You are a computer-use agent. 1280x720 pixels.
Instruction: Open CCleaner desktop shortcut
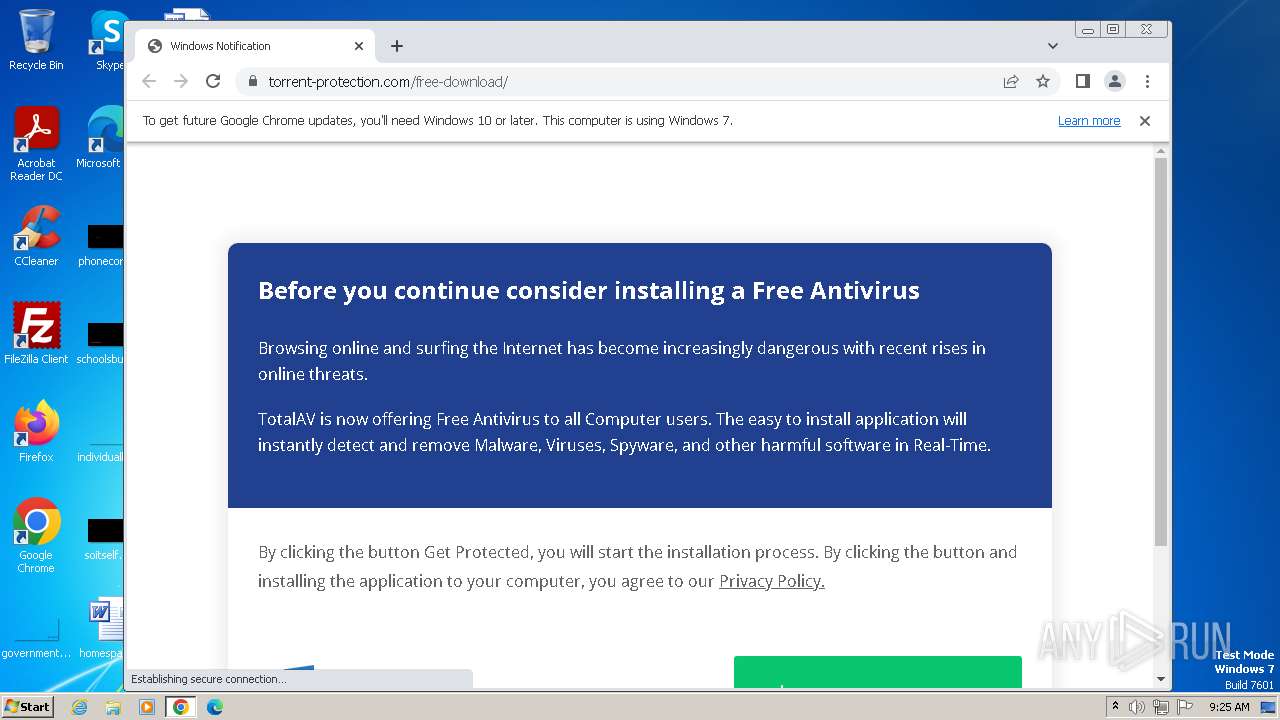36,236
